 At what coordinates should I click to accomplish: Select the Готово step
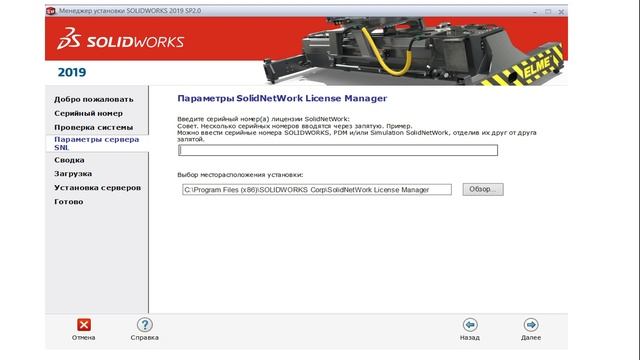click(x=69, y=202)
